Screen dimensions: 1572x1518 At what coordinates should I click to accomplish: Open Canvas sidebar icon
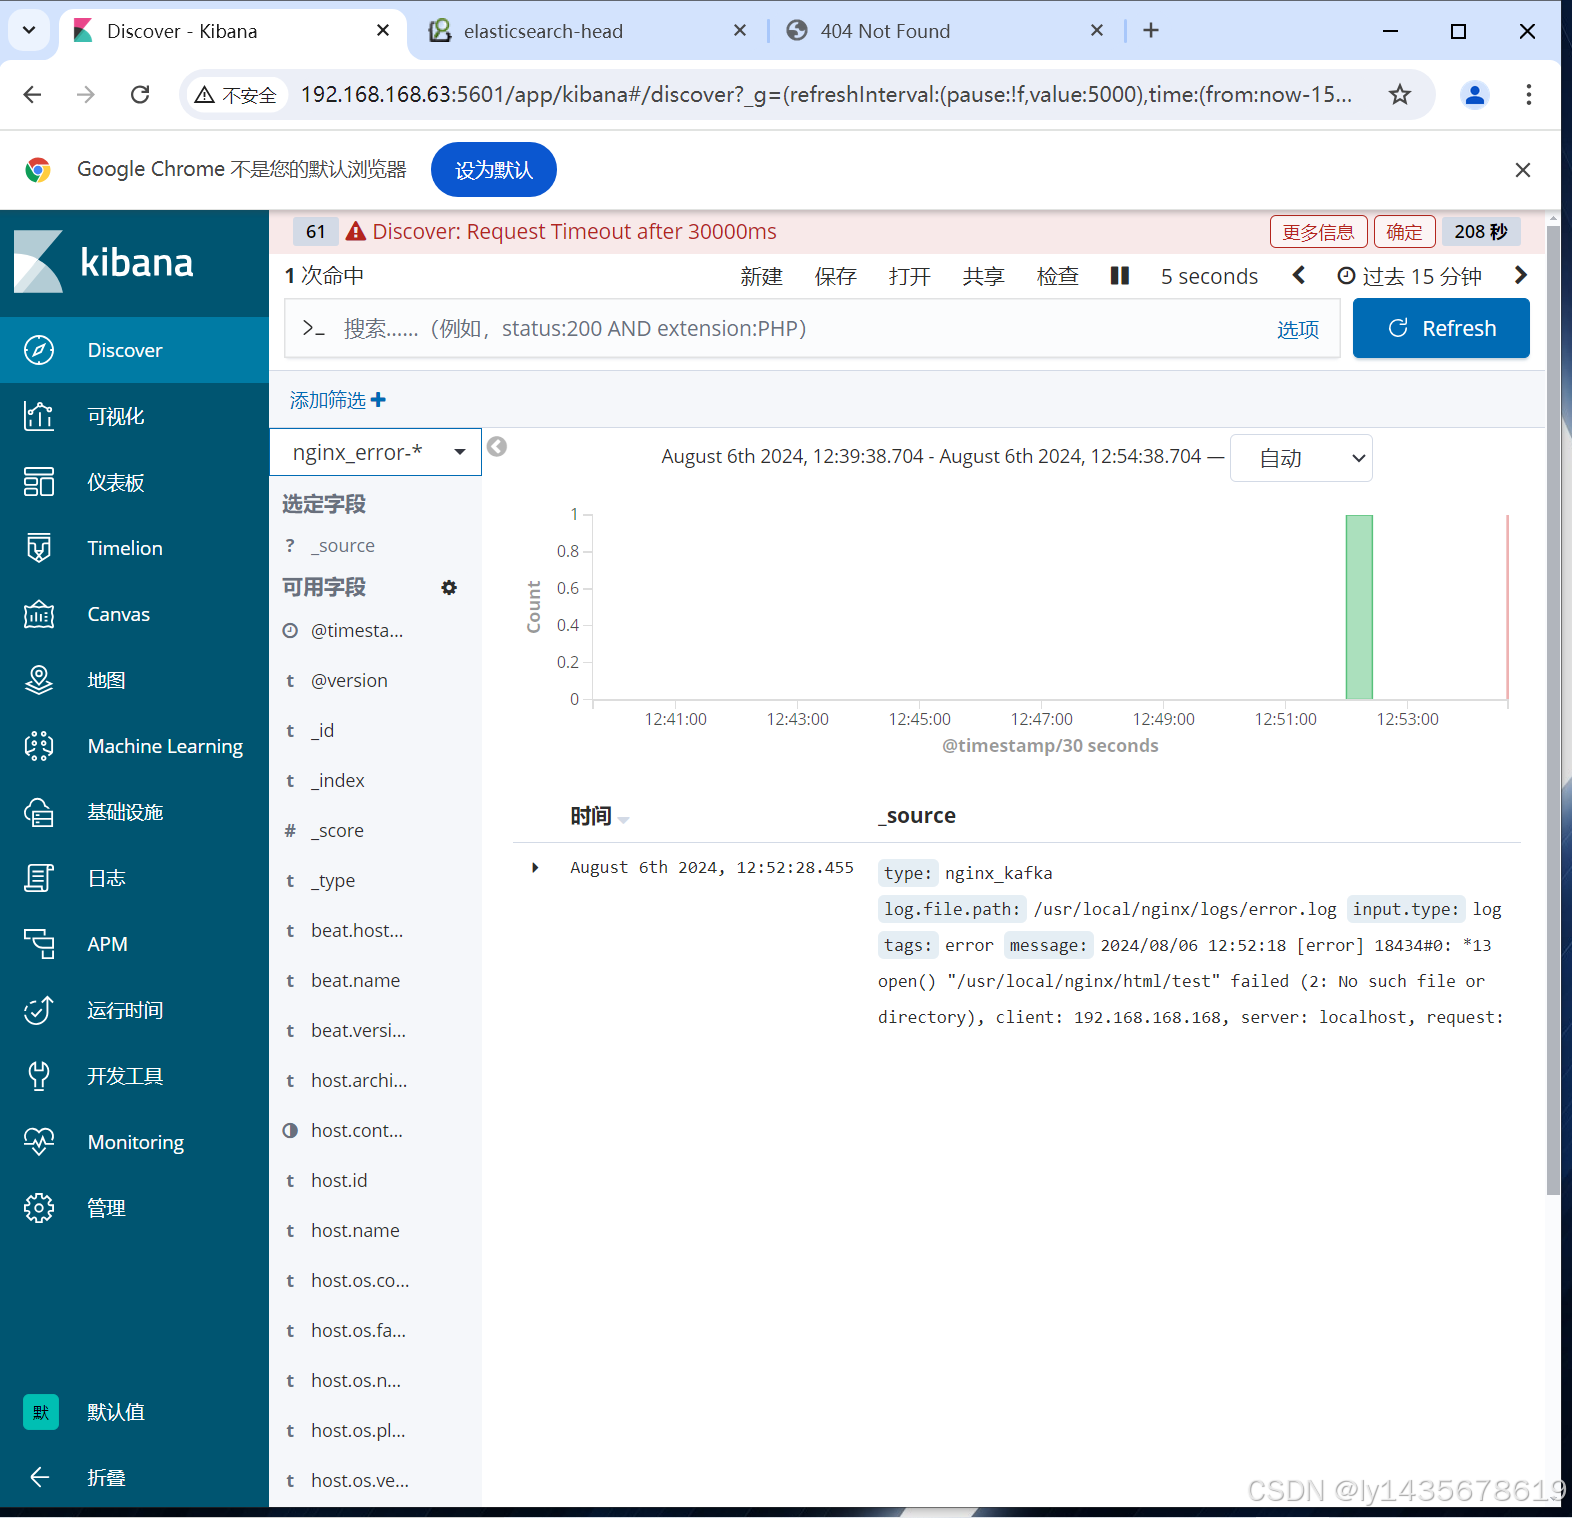(39, 614)
